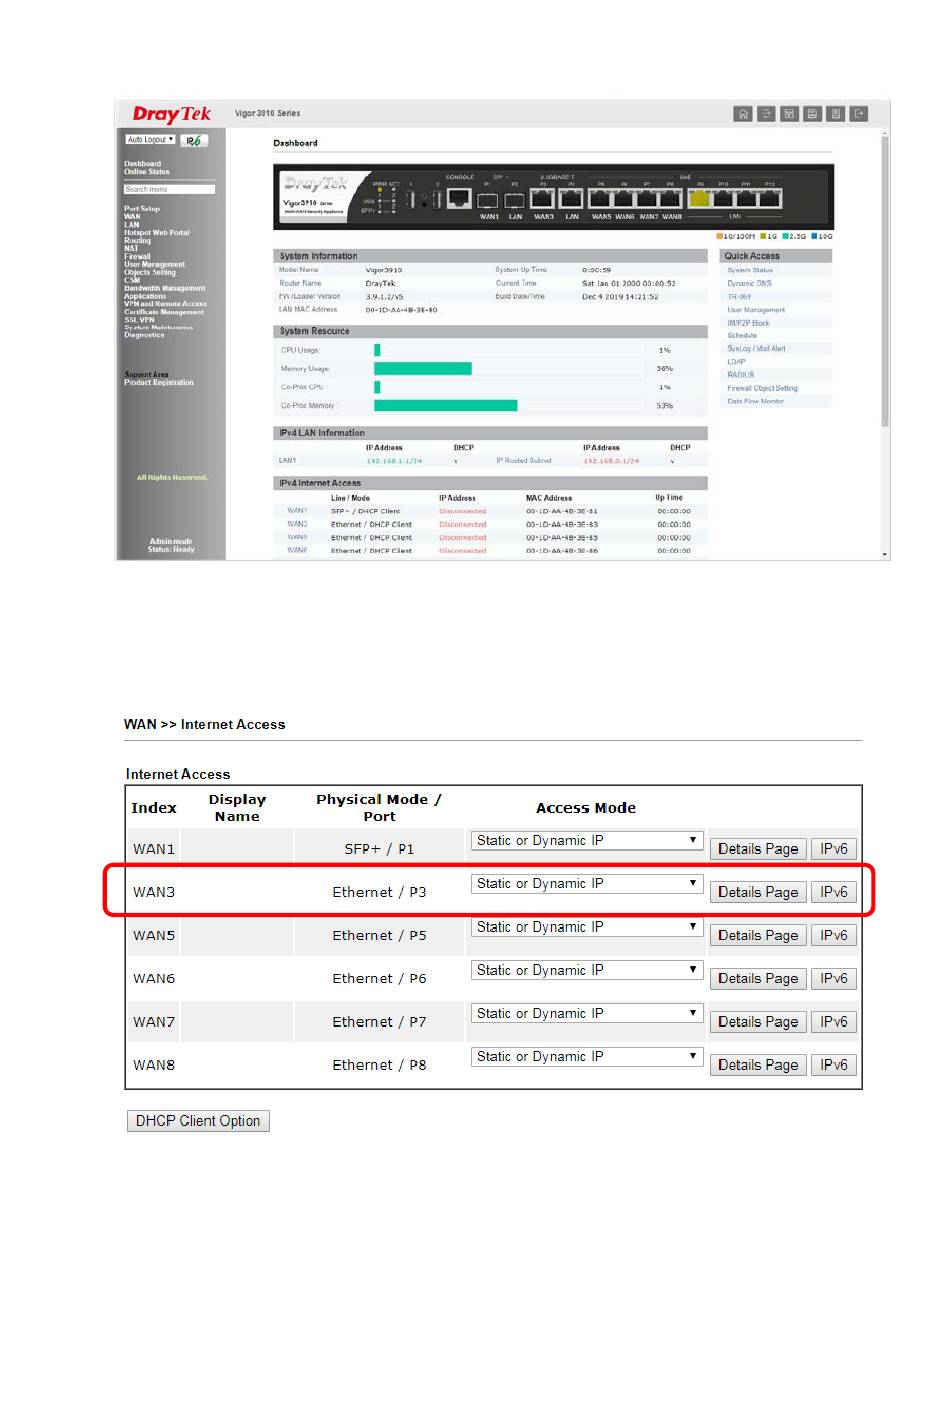Open SysLog / Mail Alert quick link
Image resolution: width=950 pixels, height=1409 pixels.
[756, 349]
